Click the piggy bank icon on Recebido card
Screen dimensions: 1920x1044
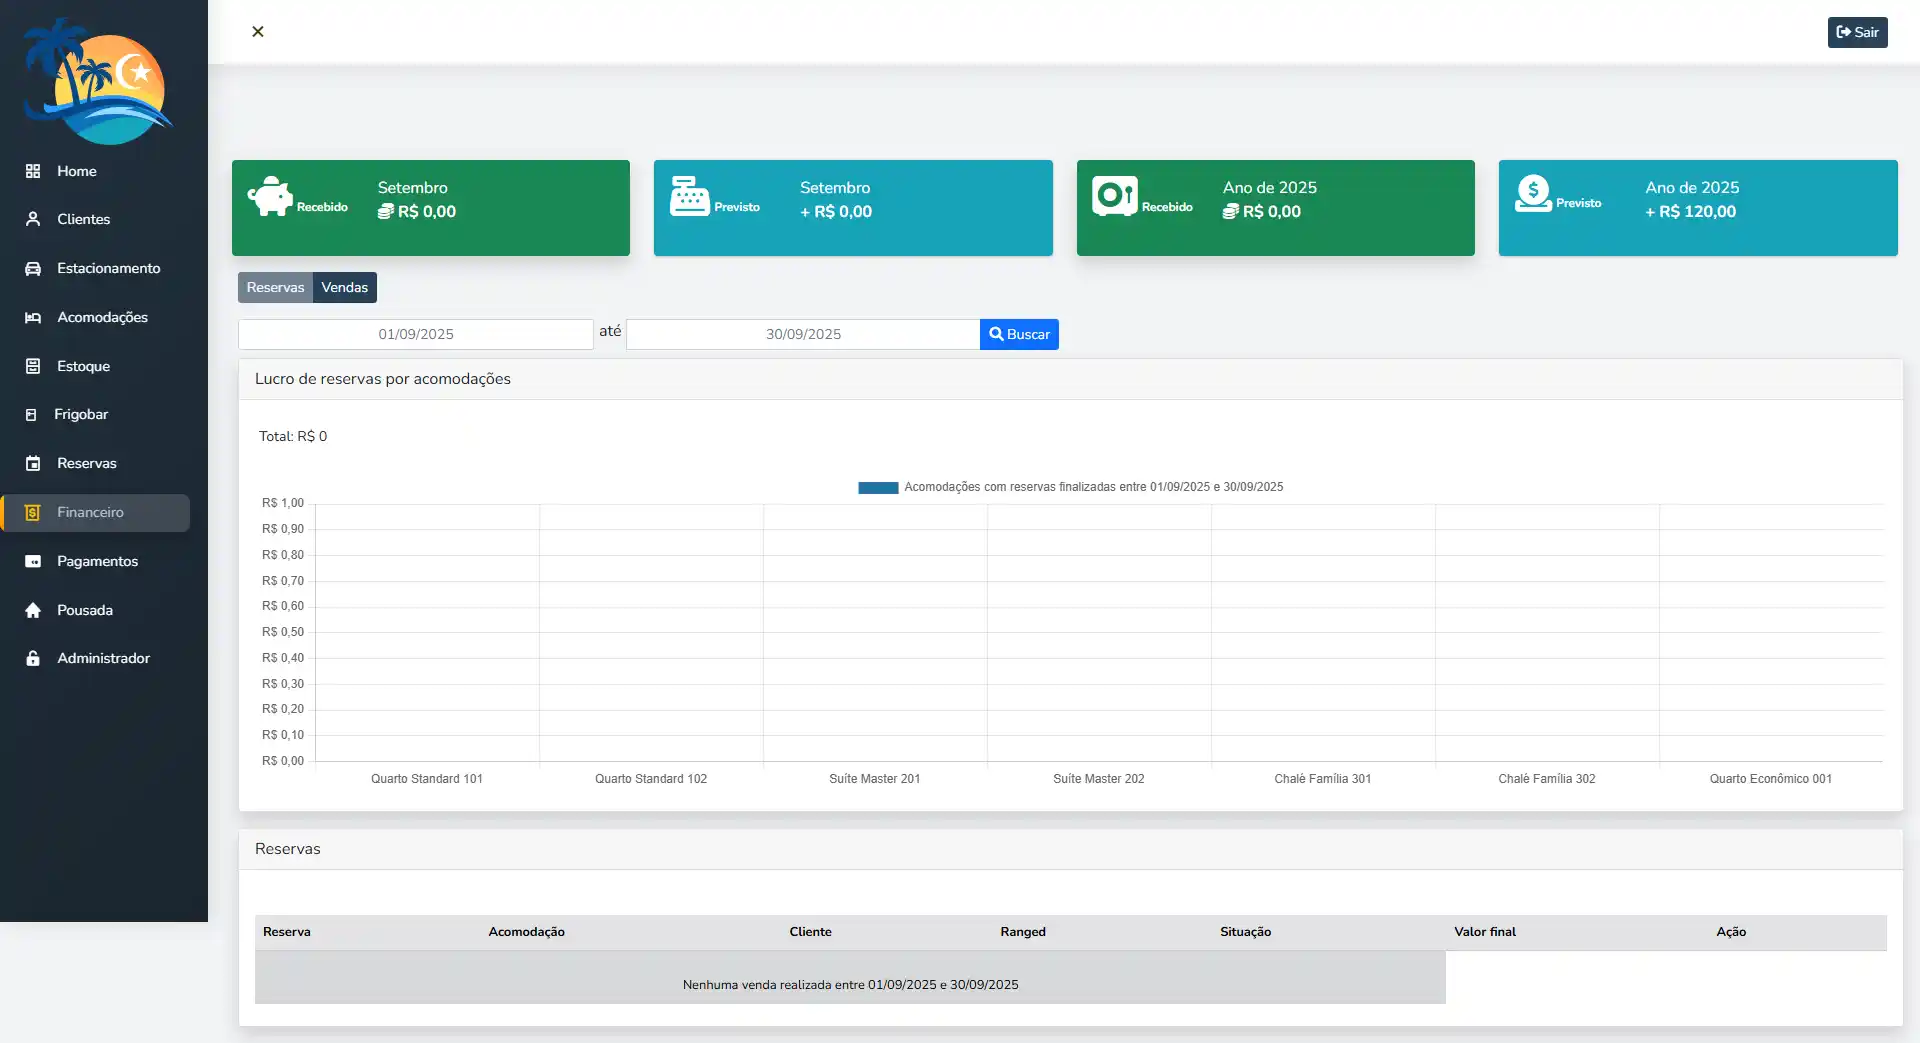click(269, 197)
